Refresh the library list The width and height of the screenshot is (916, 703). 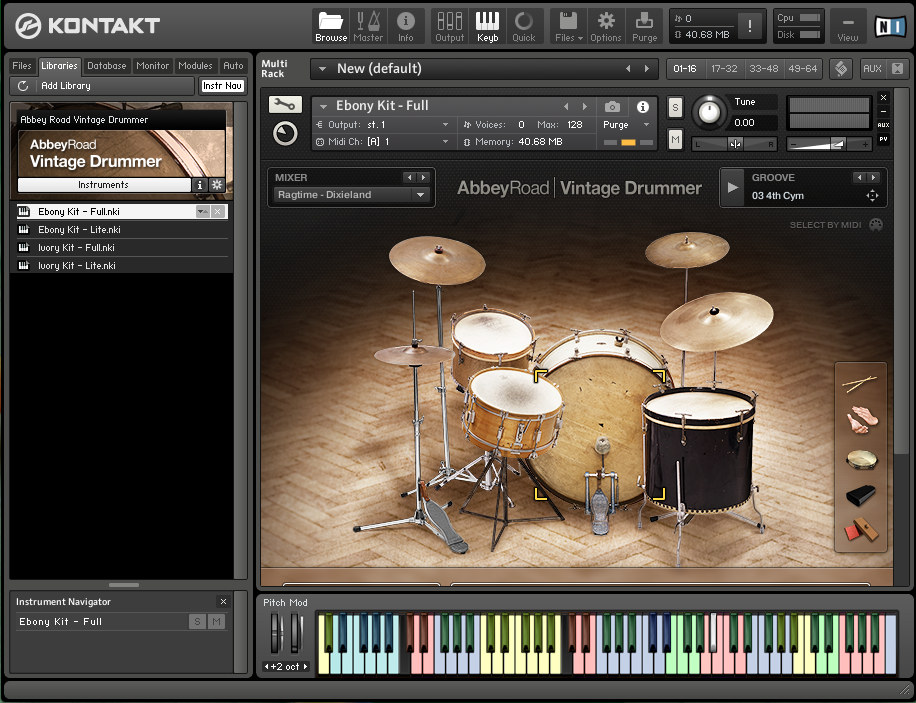pos(23,86)
